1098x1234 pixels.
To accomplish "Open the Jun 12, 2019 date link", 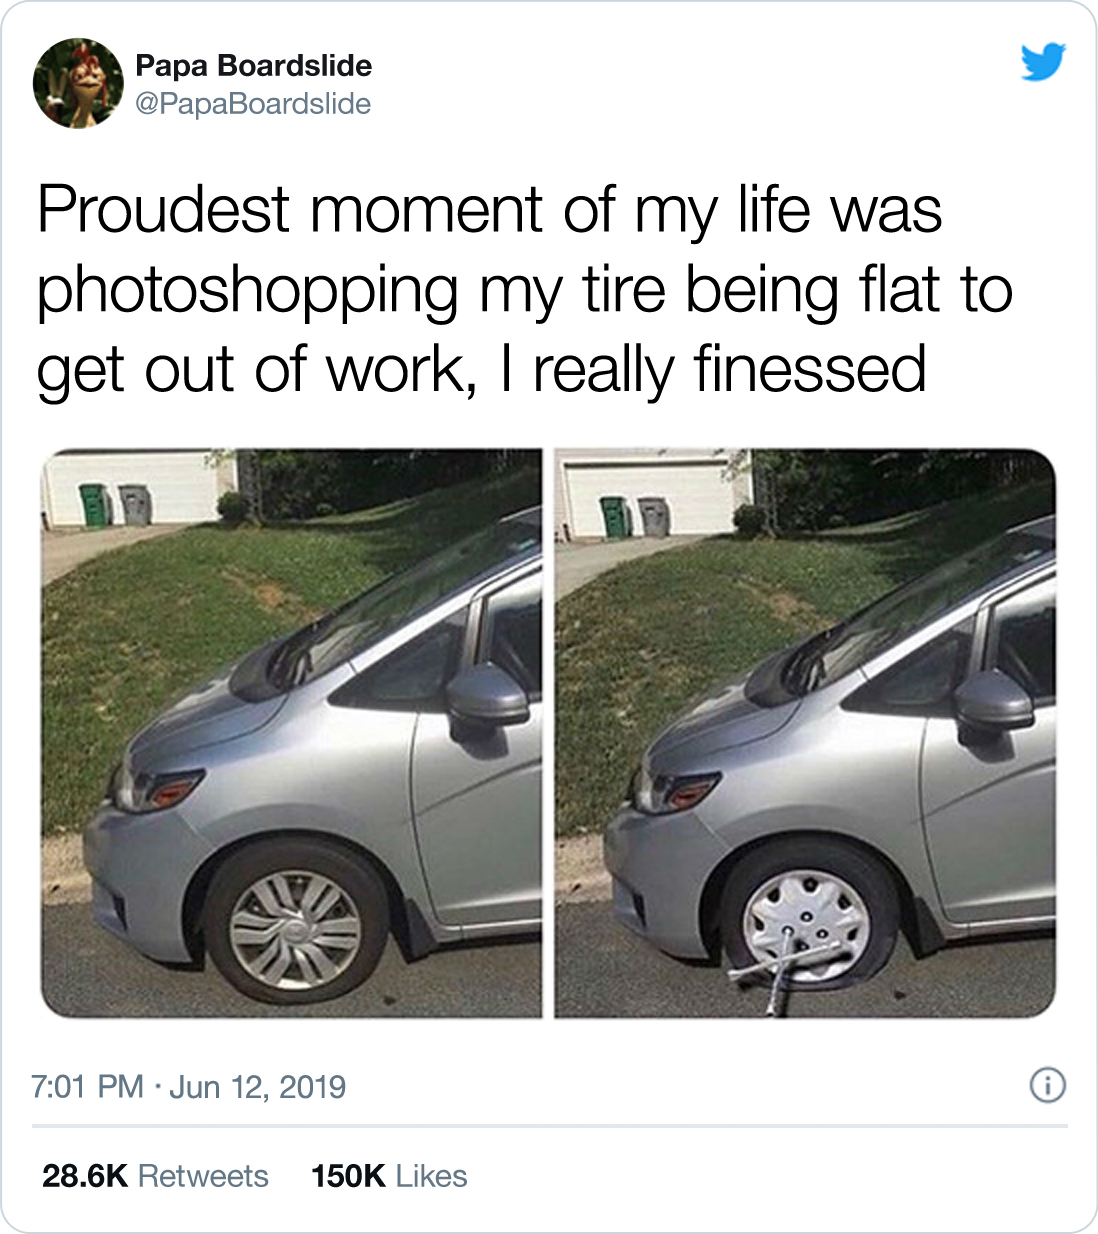I will pyautogui.click(x=257, y=1087).
